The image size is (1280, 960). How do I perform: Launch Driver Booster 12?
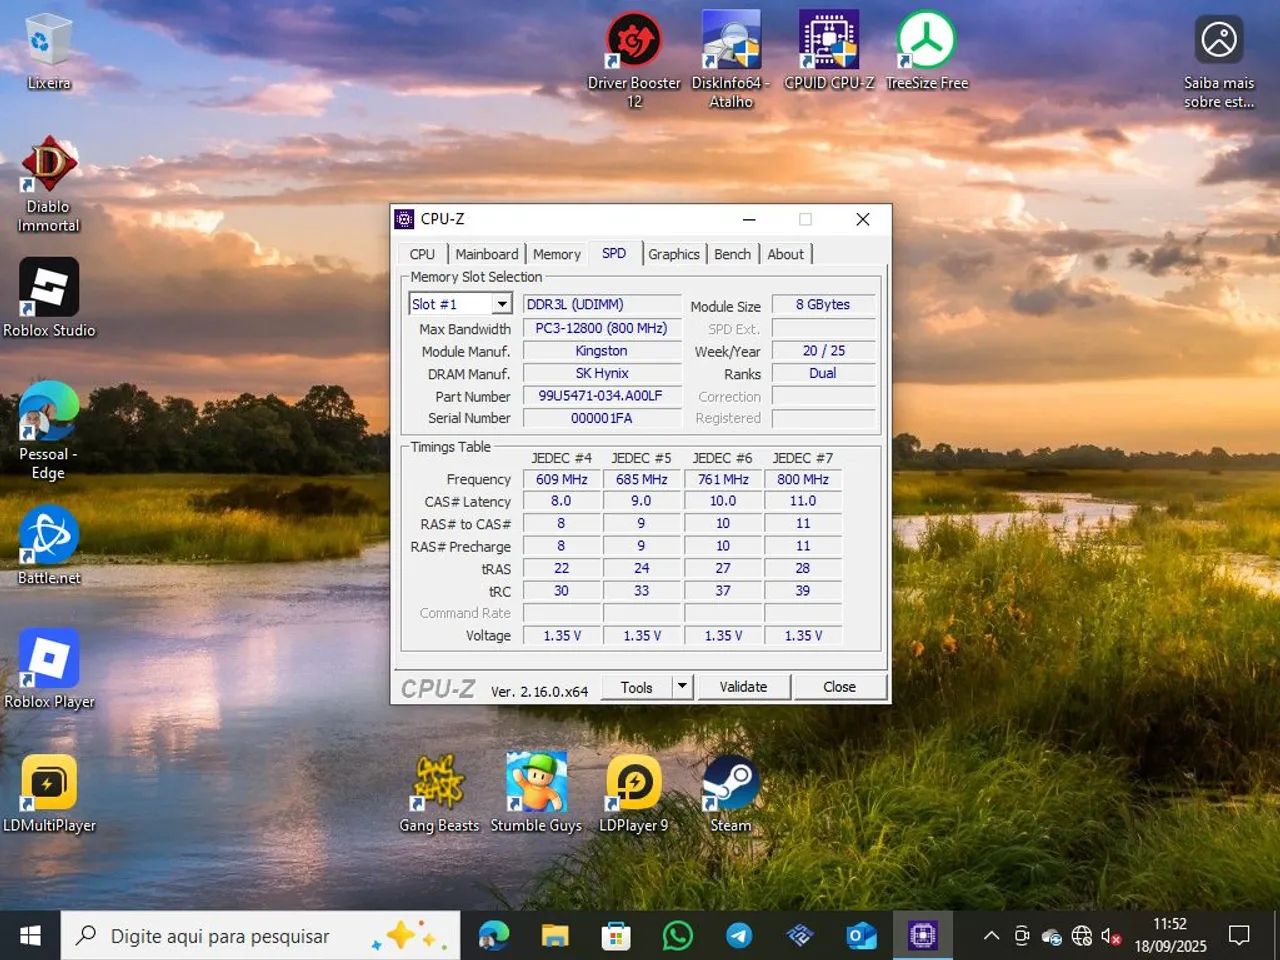633,40
